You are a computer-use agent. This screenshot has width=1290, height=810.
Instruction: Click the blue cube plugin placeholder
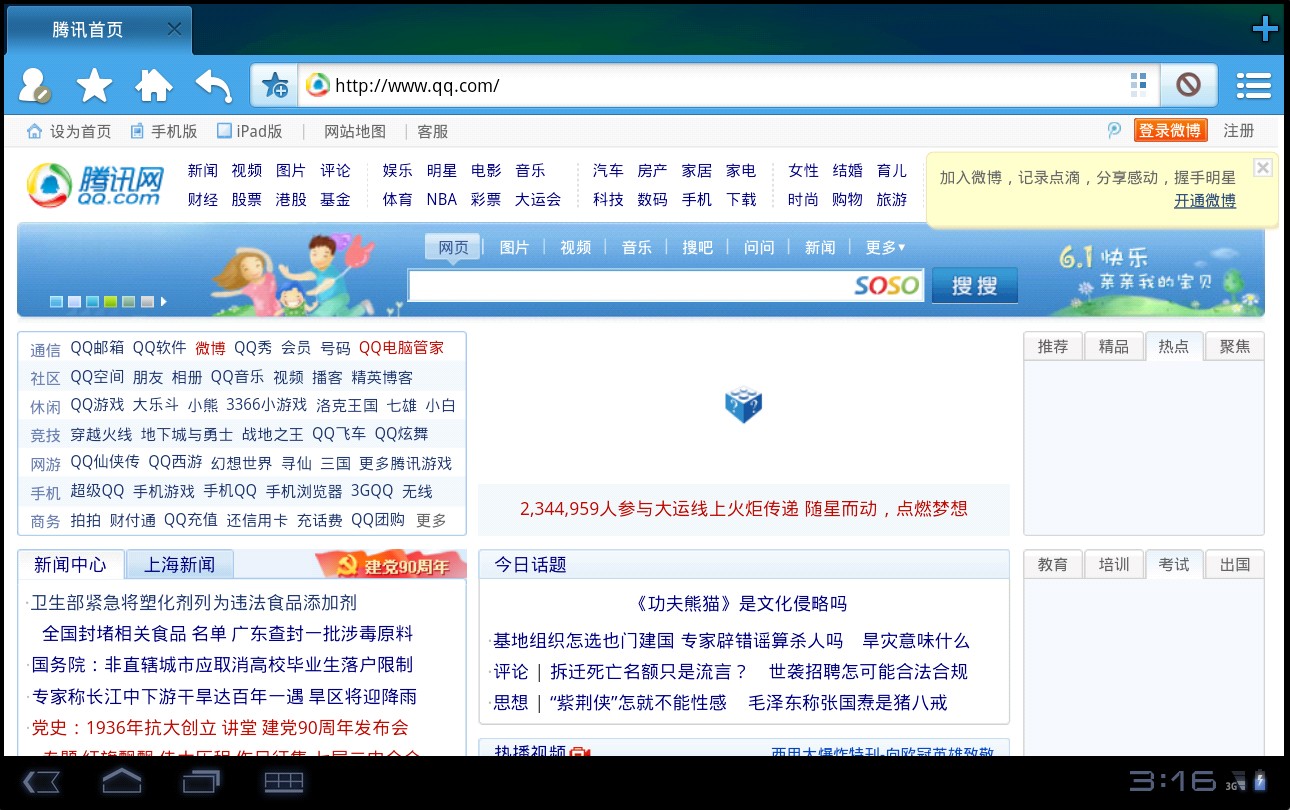pyautogui.click(x=743, y=404)
